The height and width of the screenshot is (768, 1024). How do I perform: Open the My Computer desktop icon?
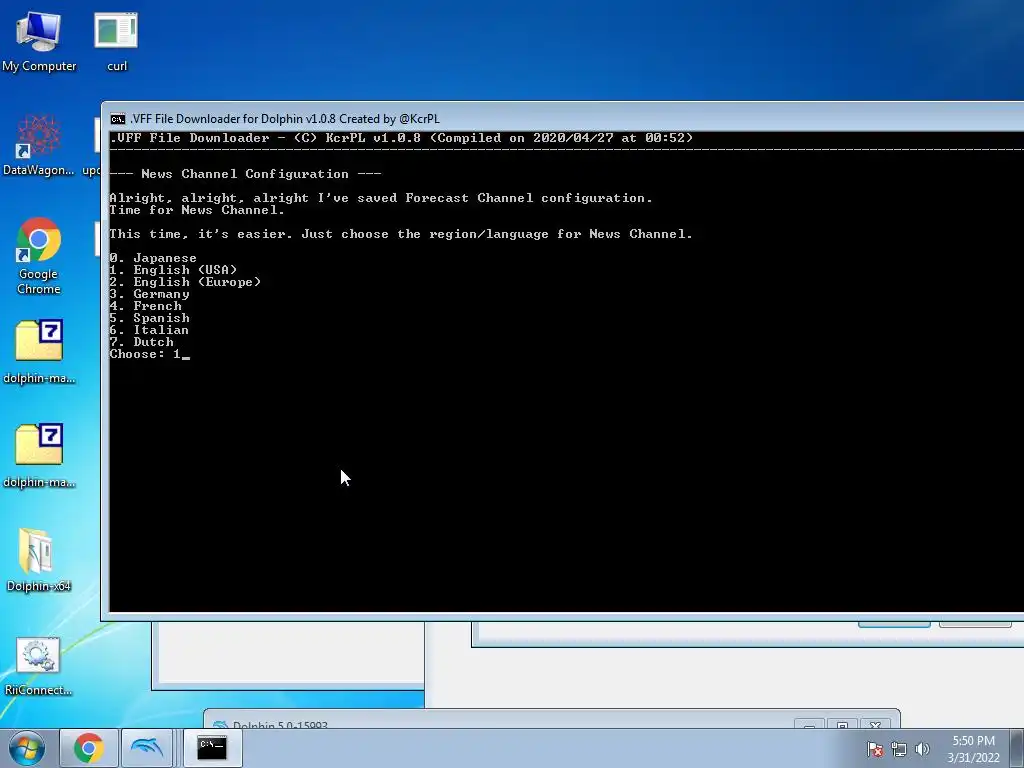click(39, 40)
